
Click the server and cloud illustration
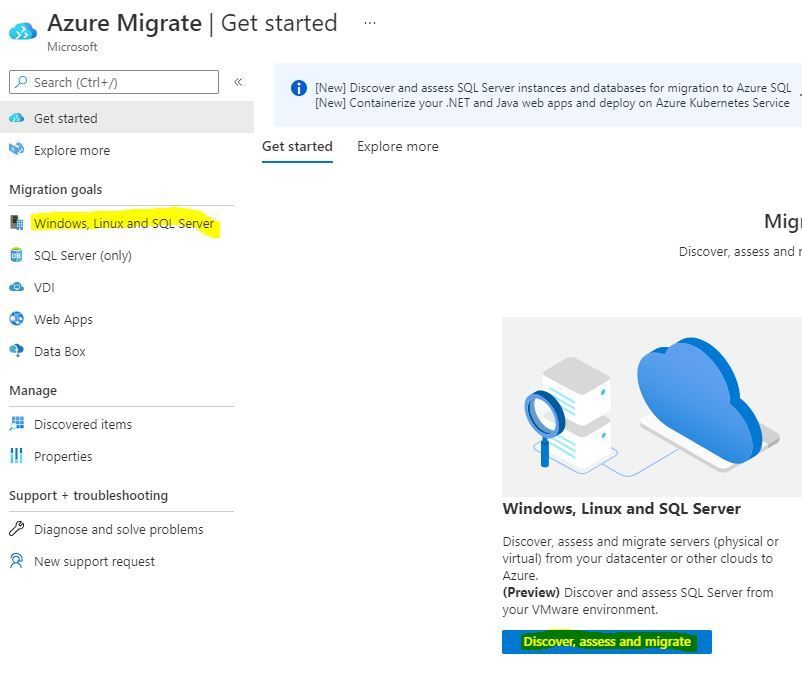click(652, 407)
